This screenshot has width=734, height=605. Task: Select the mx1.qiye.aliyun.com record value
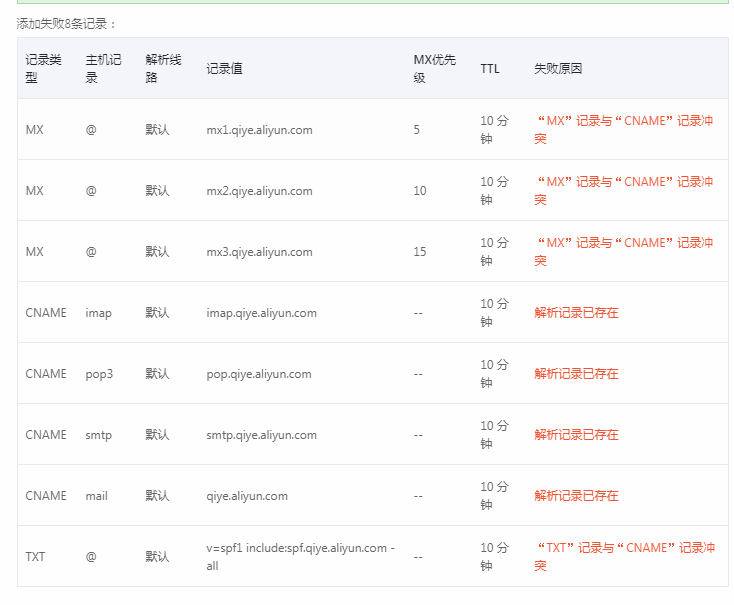click(259, 130)
